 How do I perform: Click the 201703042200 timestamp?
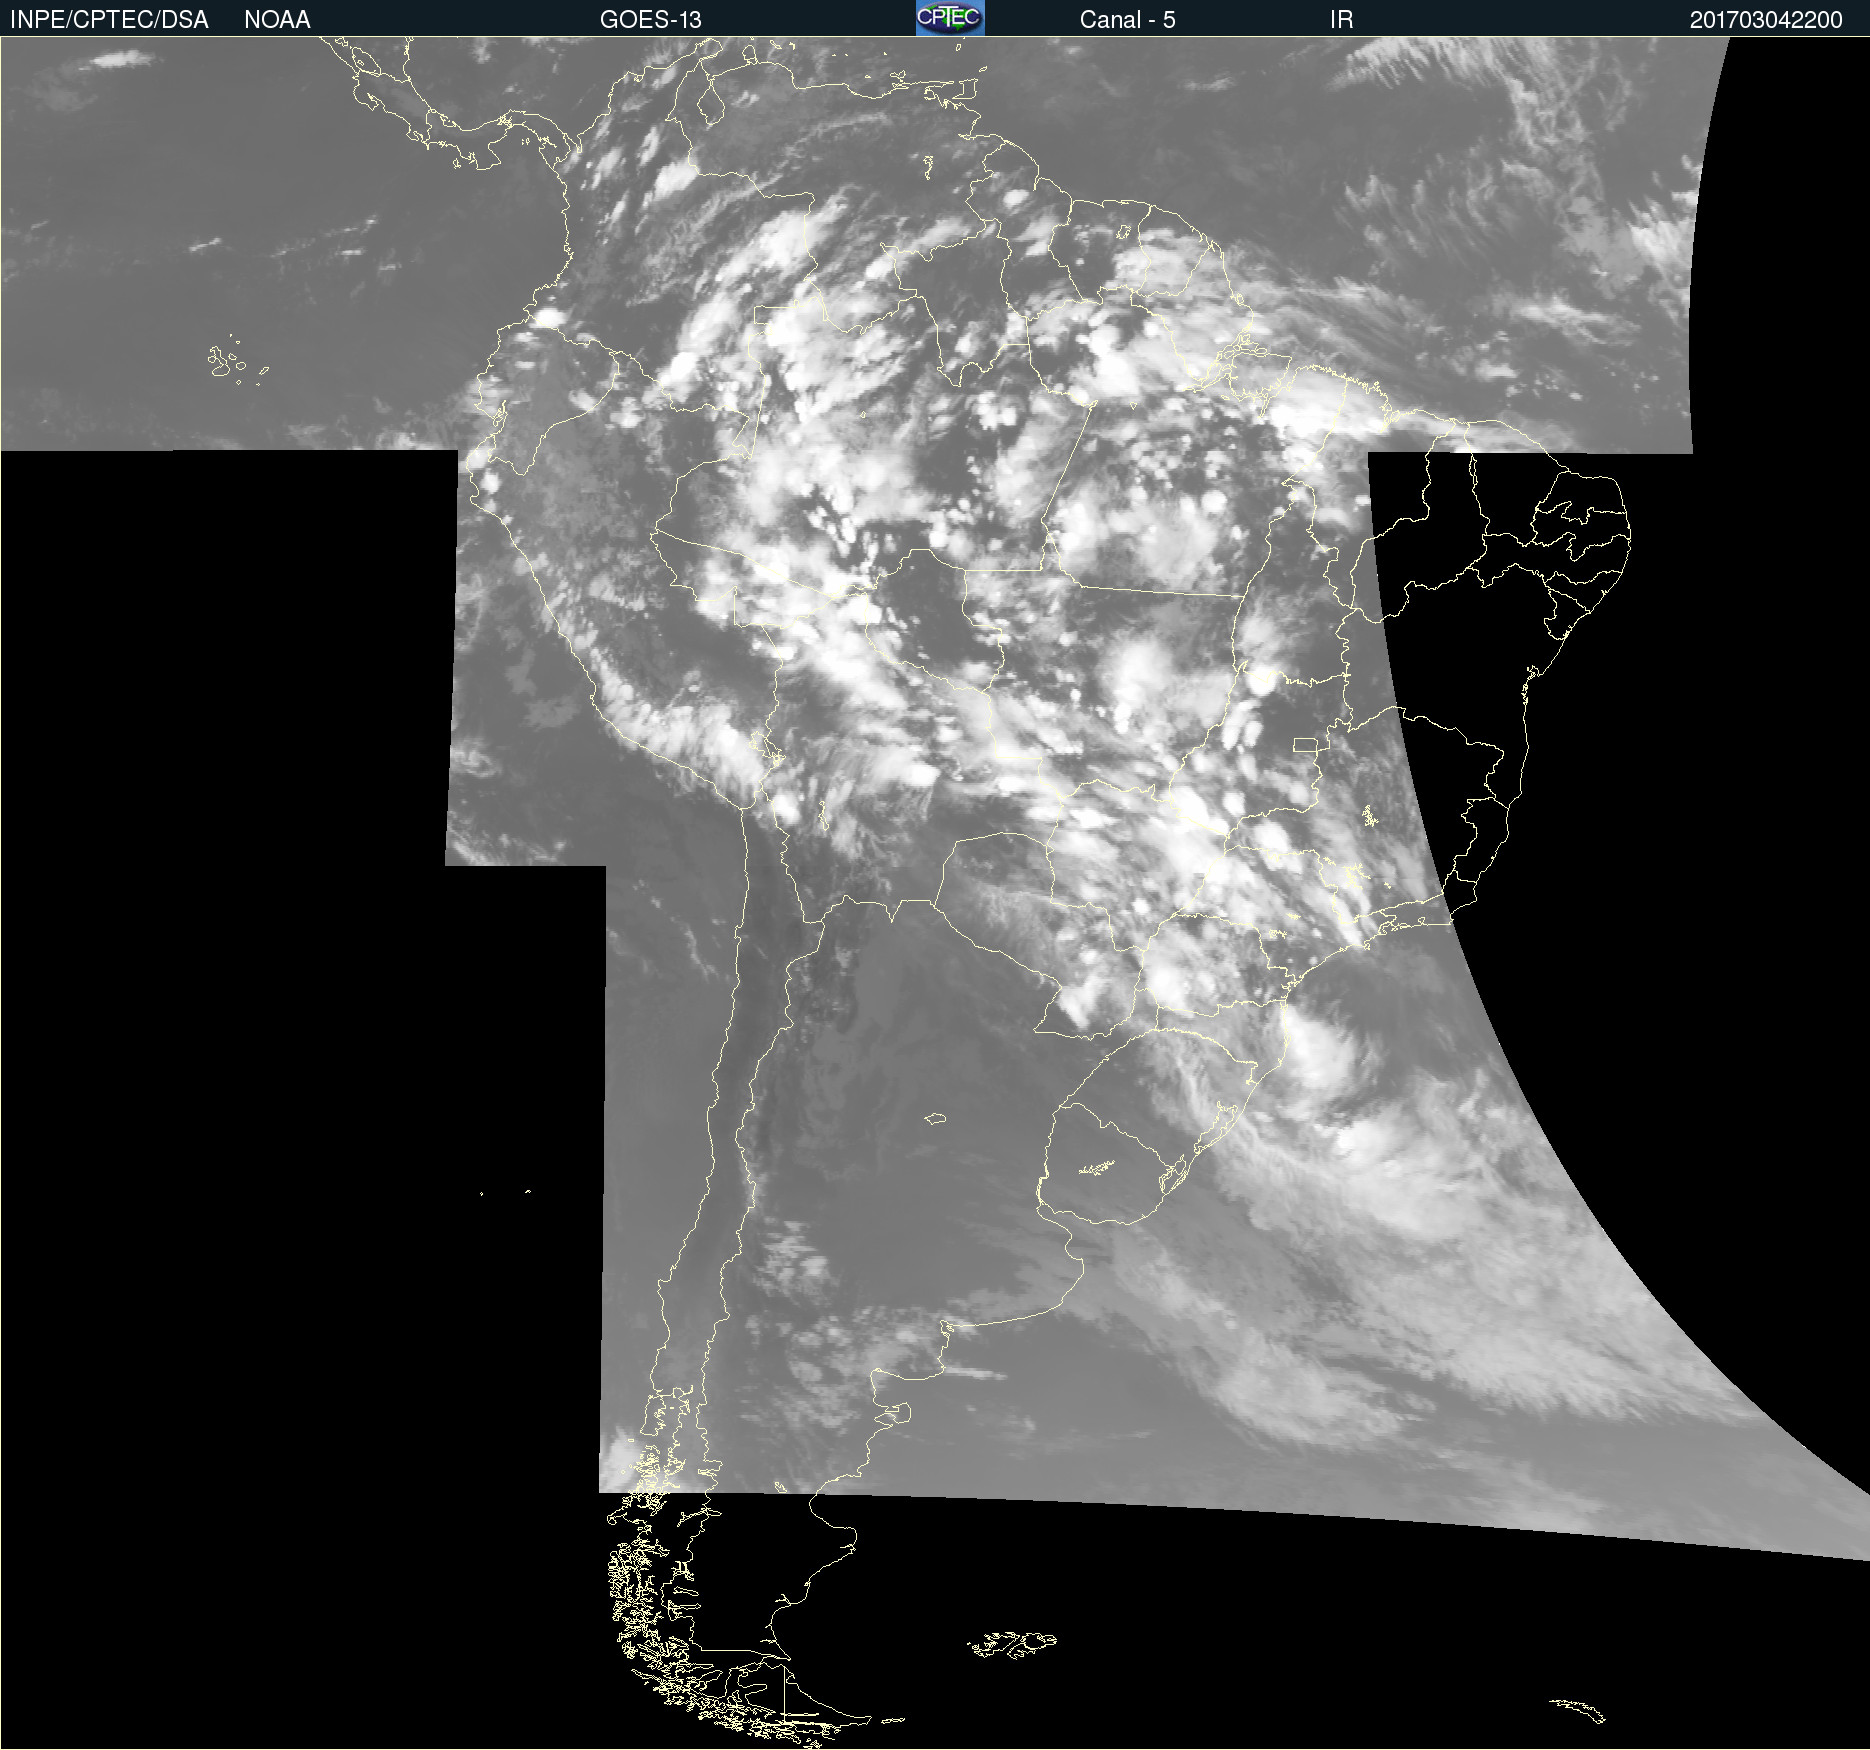click(x=1766, y=20)
